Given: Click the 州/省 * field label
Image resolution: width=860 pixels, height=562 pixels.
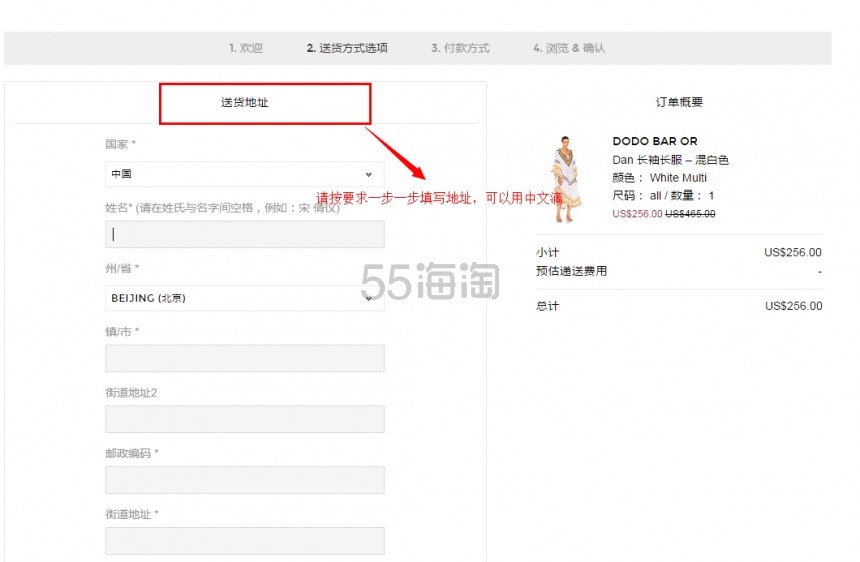Looking at the screenshot, I should (122, 268).
